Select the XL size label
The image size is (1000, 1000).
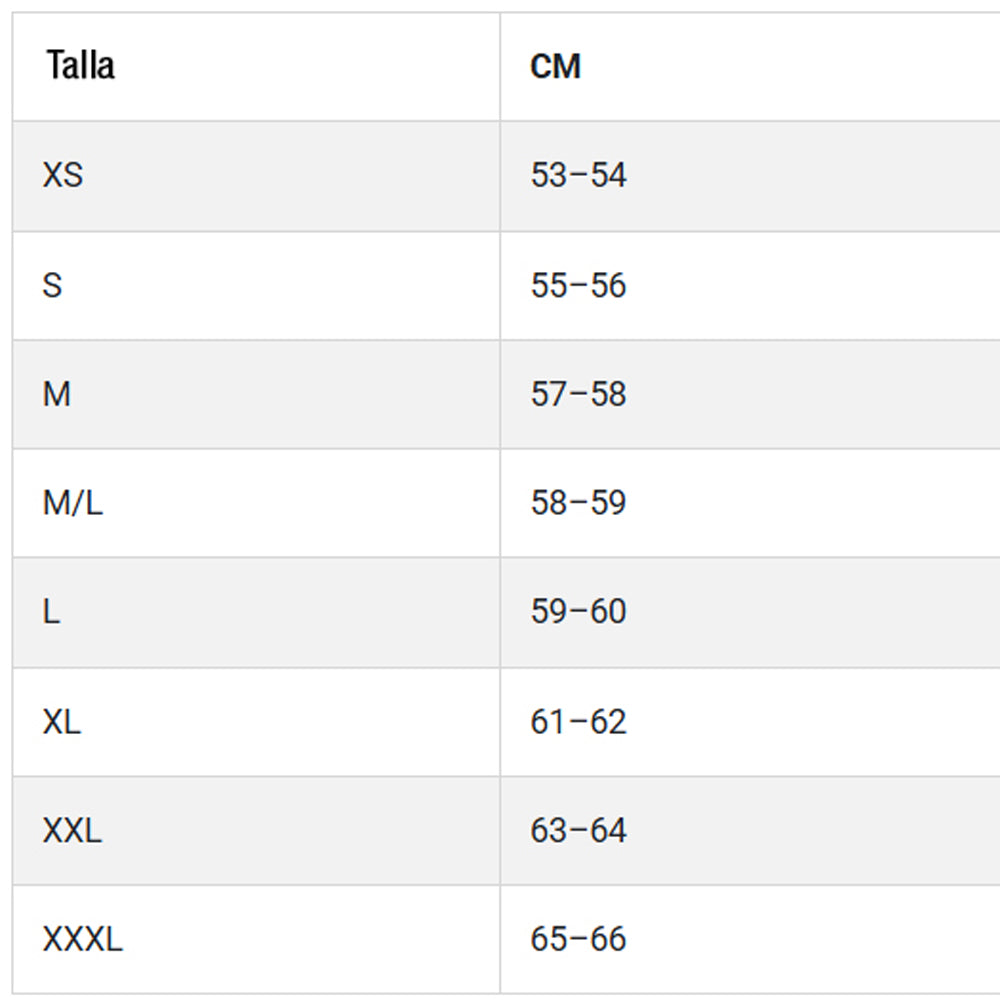tap(61, 722)
